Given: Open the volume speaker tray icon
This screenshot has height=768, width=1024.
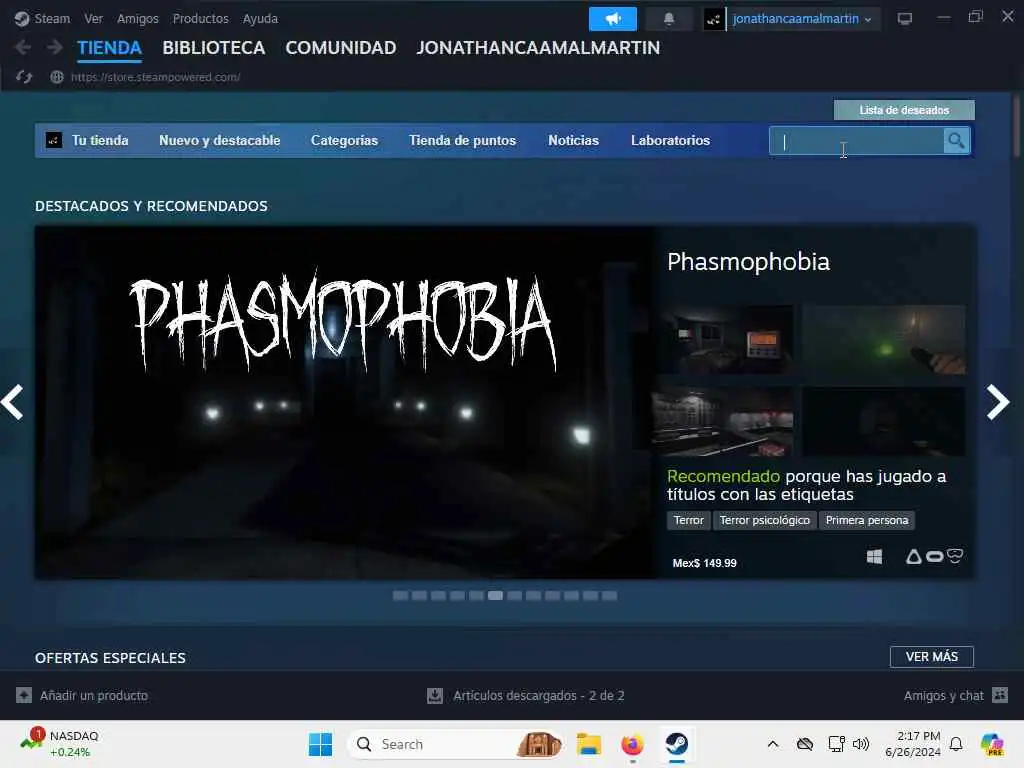Looking at the screenshot, I should (861, 744).
